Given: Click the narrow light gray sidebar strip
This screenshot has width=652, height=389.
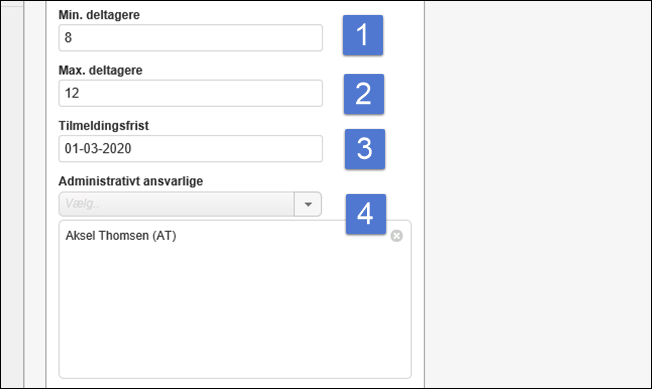Looking at the screenshot, I should [x=12, y=194].
